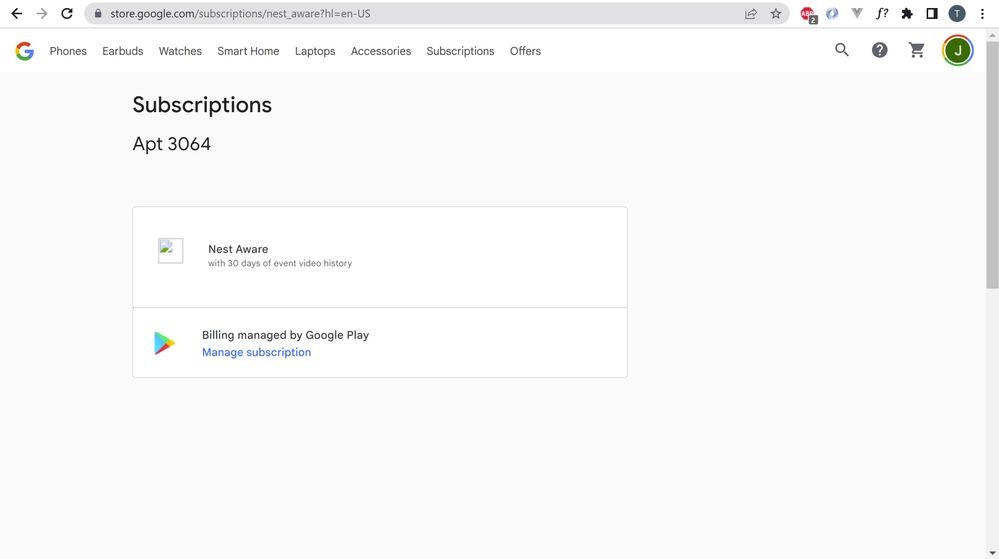Open the green J account avatar
This screenshot has width=999, height=559.
(957, 51)
